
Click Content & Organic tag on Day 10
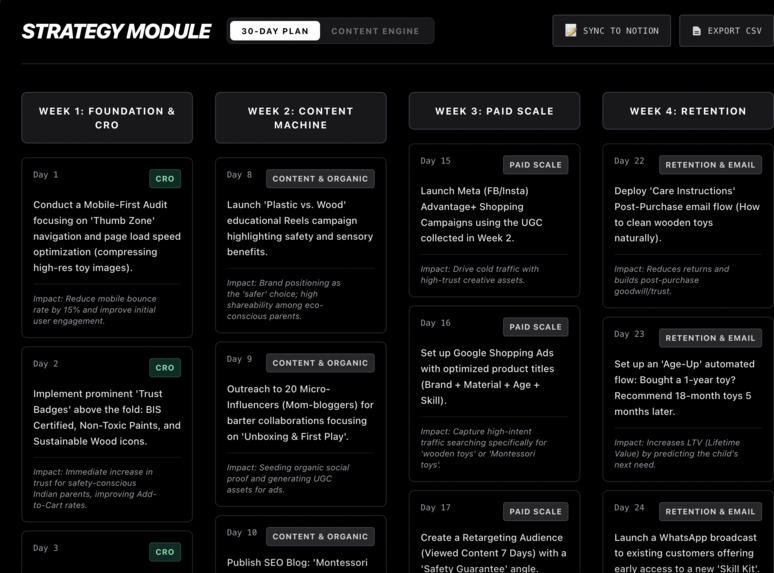(x=320, y=536)
